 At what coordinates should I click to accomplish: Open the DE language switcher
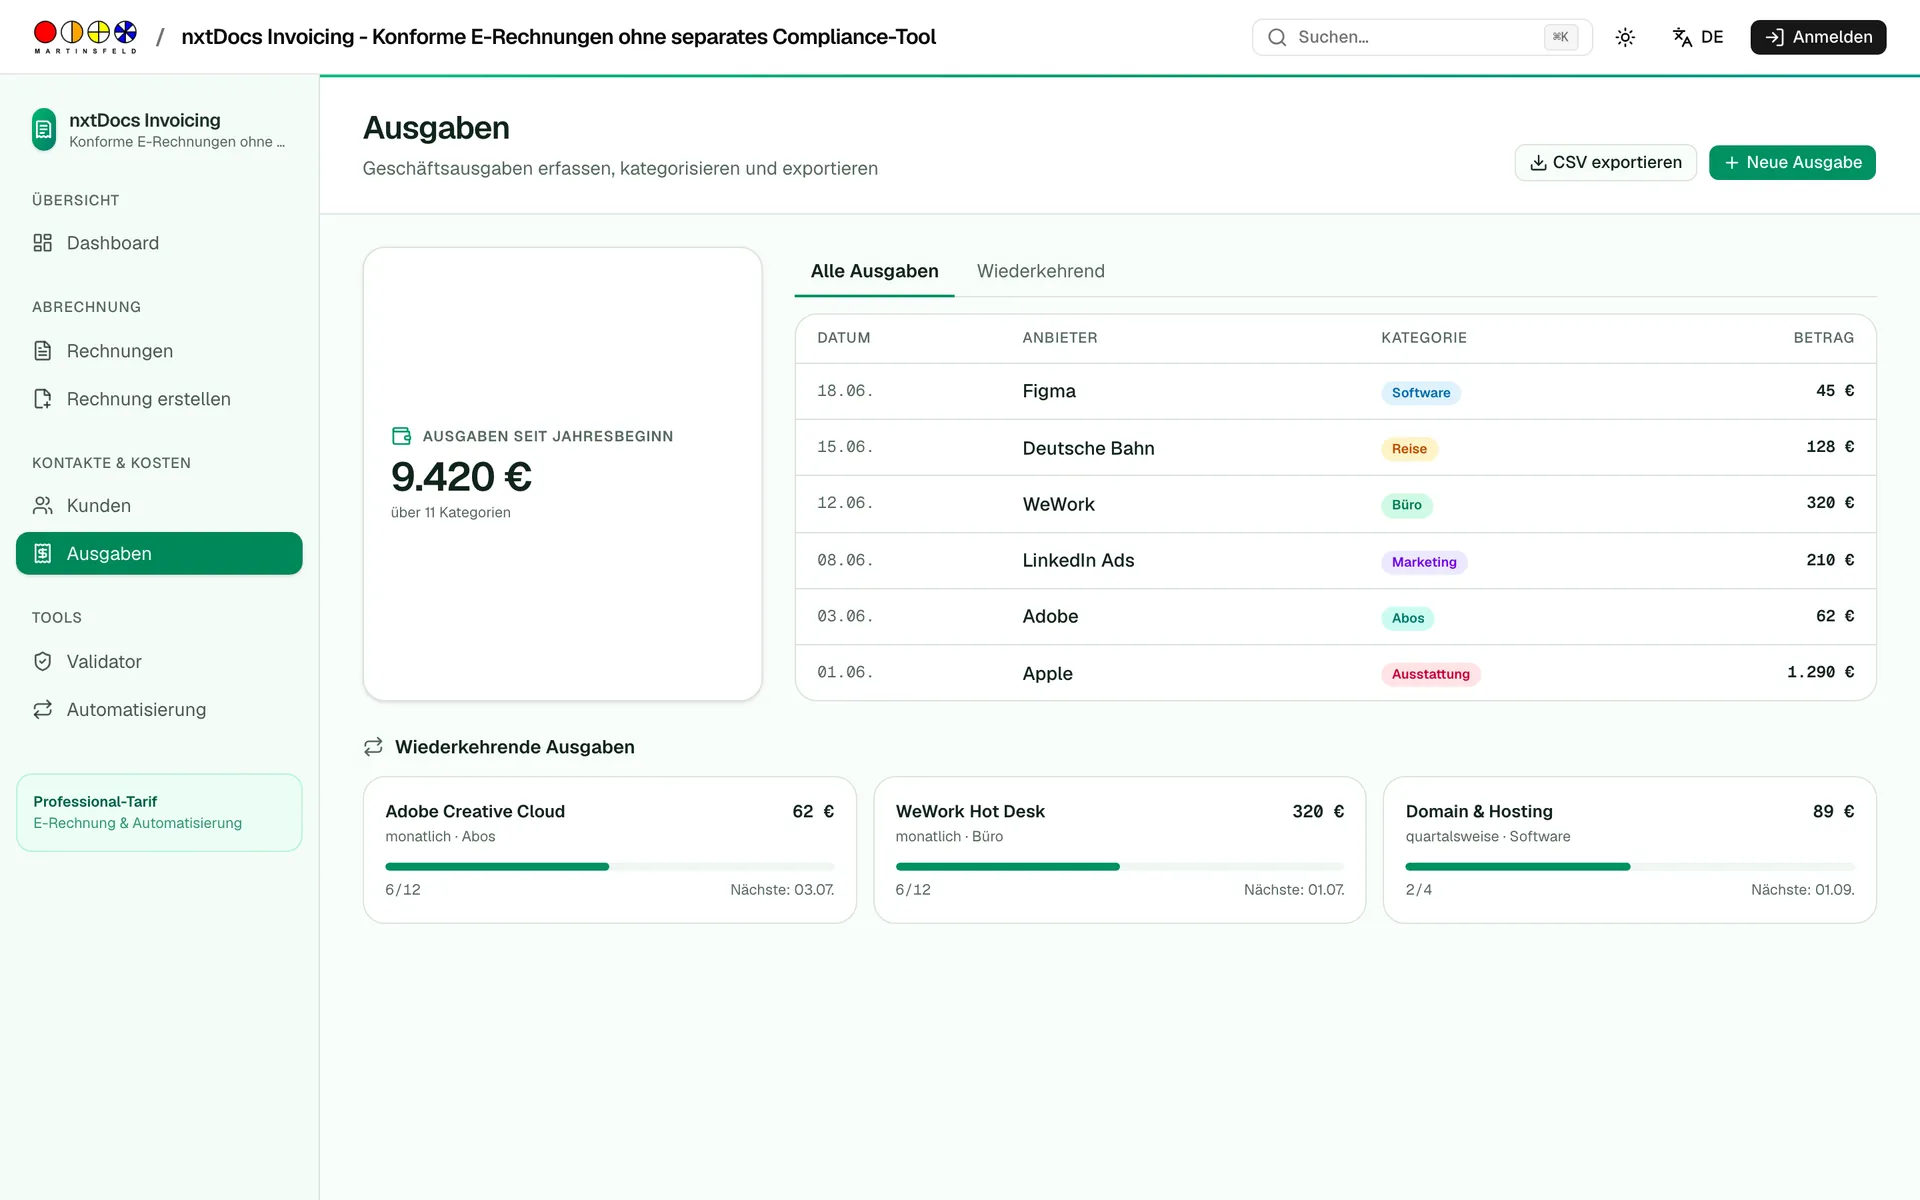point(1698,37)
